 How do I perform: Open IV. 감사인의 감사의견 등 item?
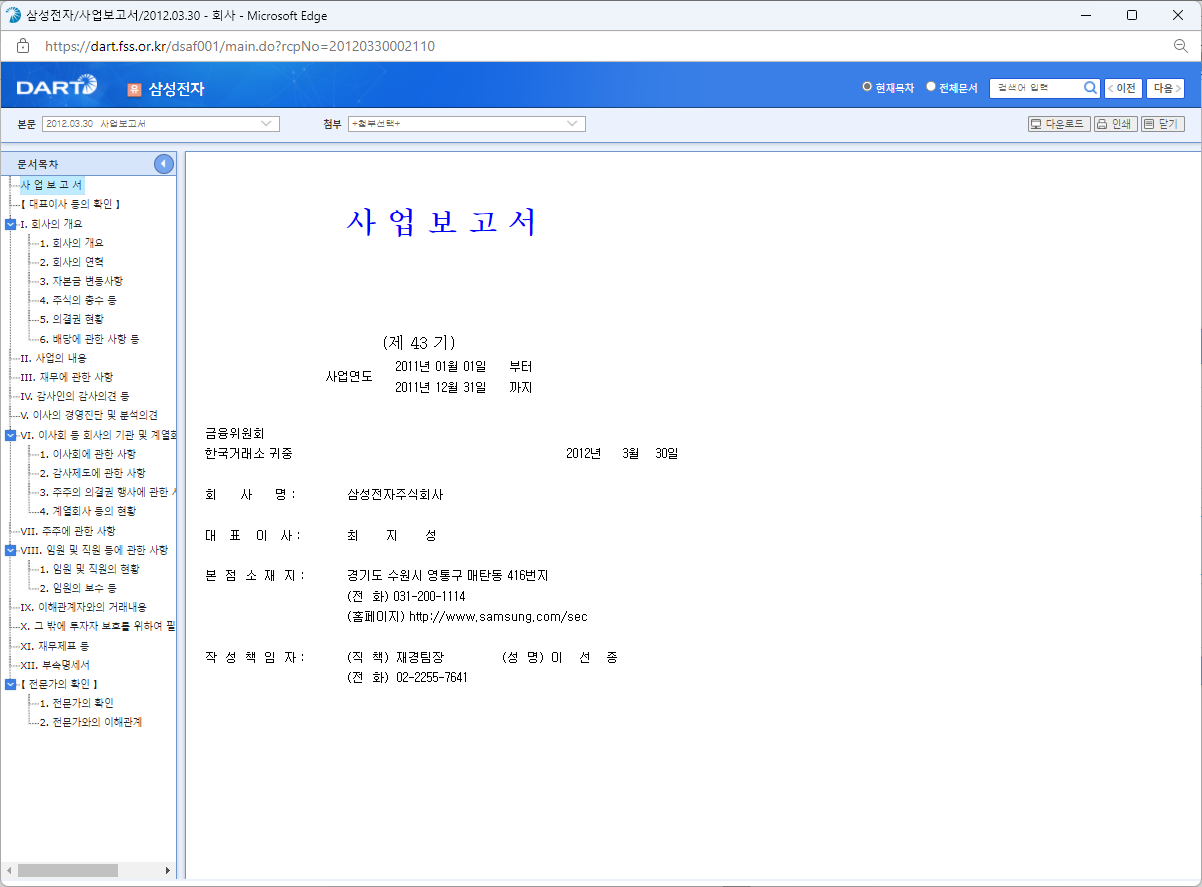point(74,396)
